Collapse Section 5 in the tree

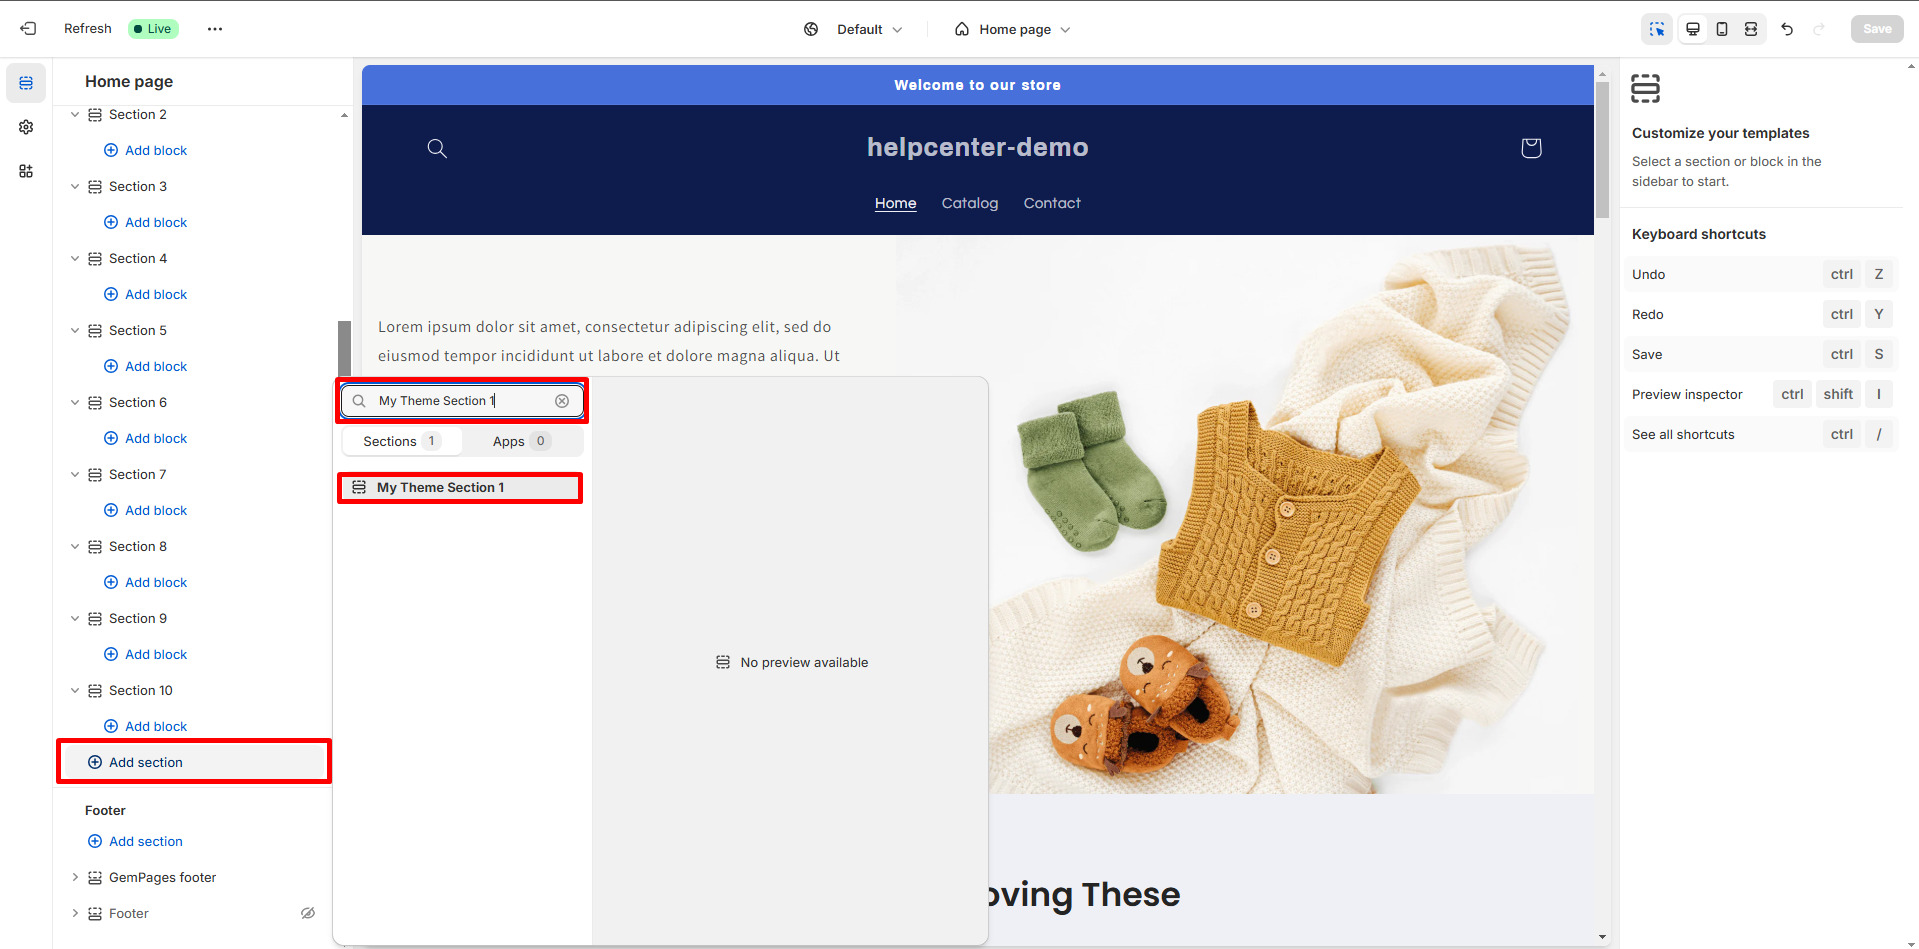[75, 330]
